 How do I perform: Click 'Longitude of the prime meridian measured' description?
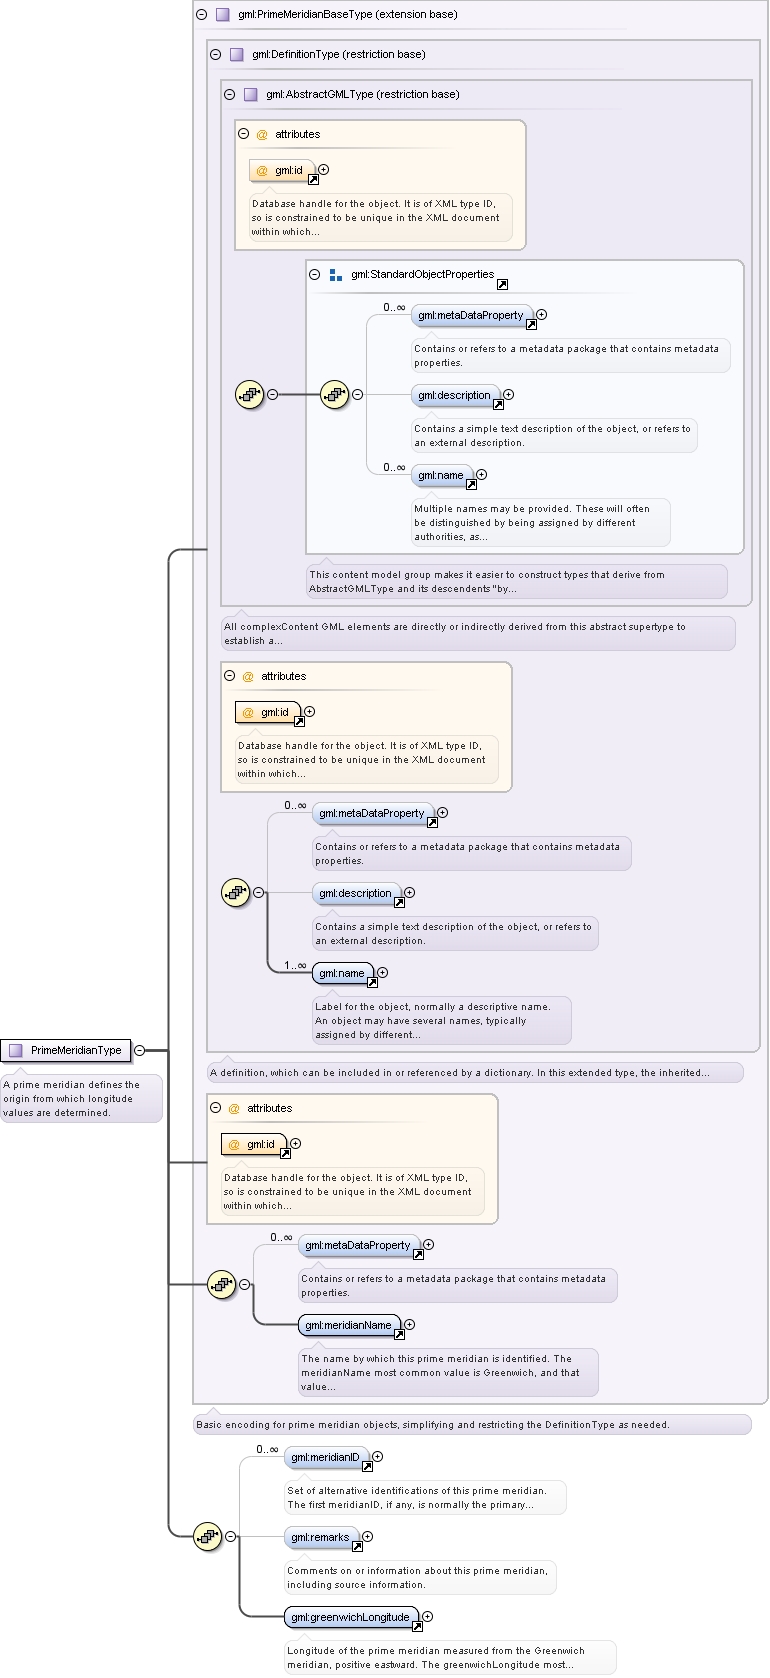click(450, 1657)
